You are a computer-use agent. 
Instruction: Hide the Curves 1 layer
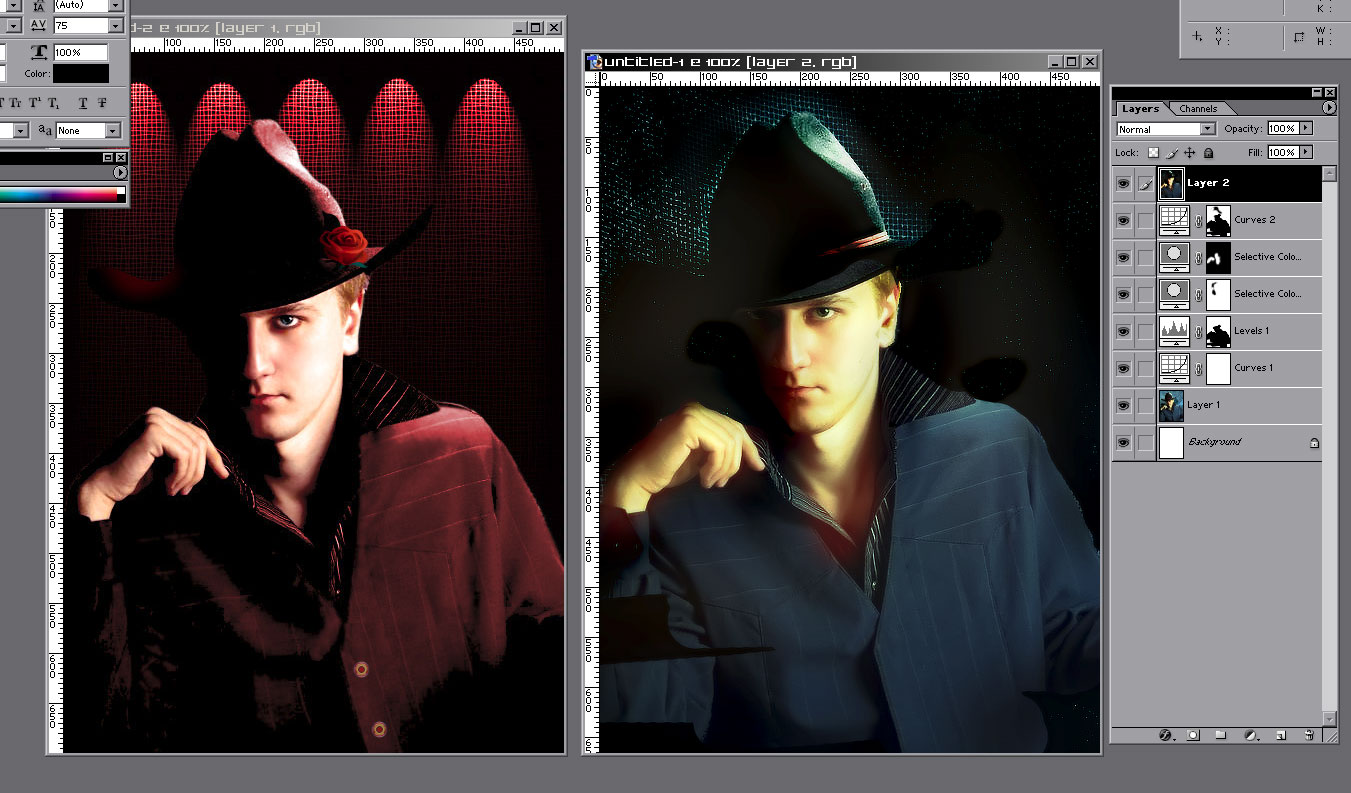point(1124,368)
